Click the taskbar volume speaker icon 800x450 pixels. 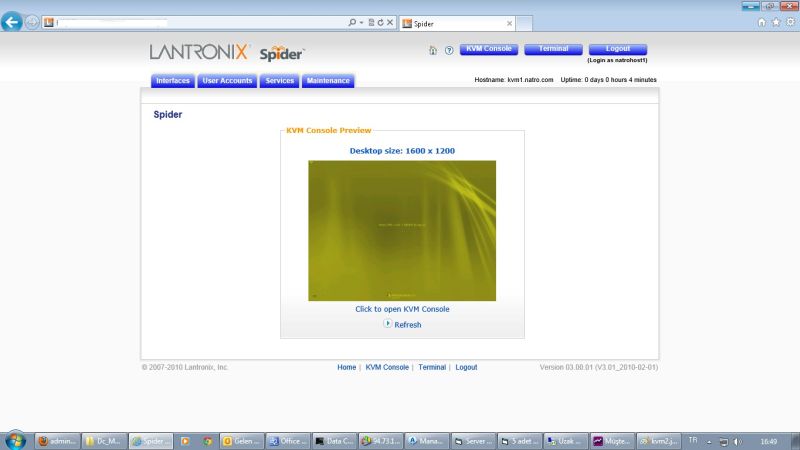point(737,440)
